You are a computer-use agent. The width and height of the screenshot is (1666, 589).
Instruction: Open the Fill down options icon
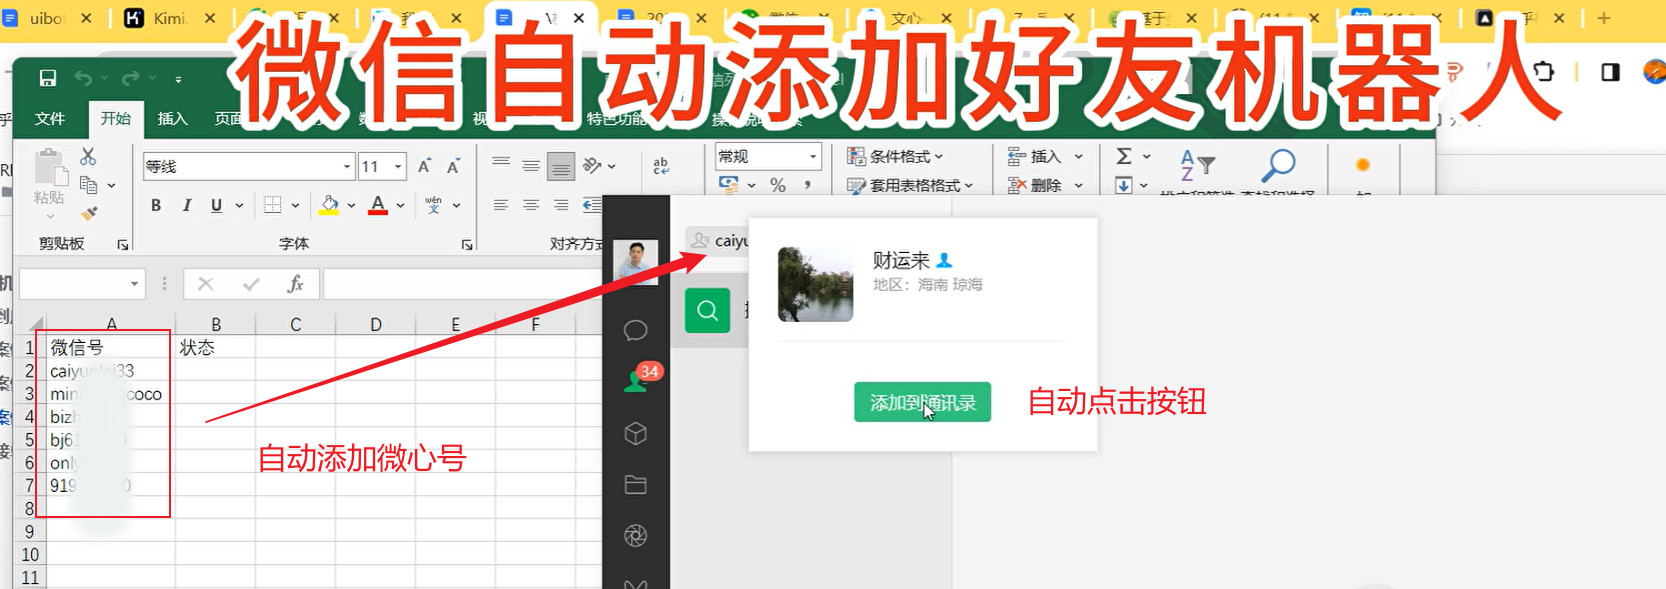tap(1124, 185)
